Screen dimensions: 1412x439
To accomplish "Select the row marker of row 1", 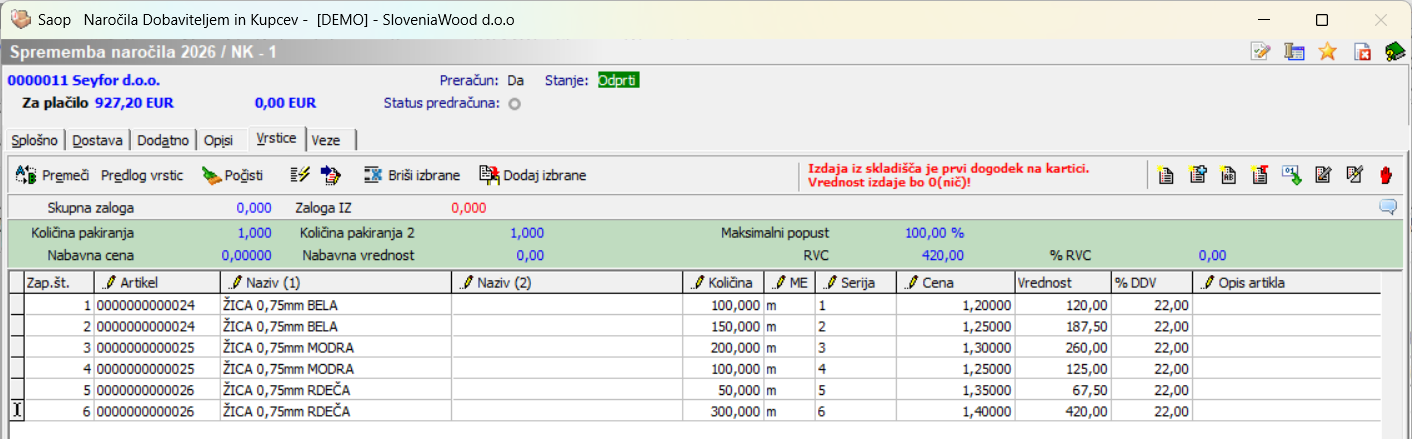I will tap(16, 303).
